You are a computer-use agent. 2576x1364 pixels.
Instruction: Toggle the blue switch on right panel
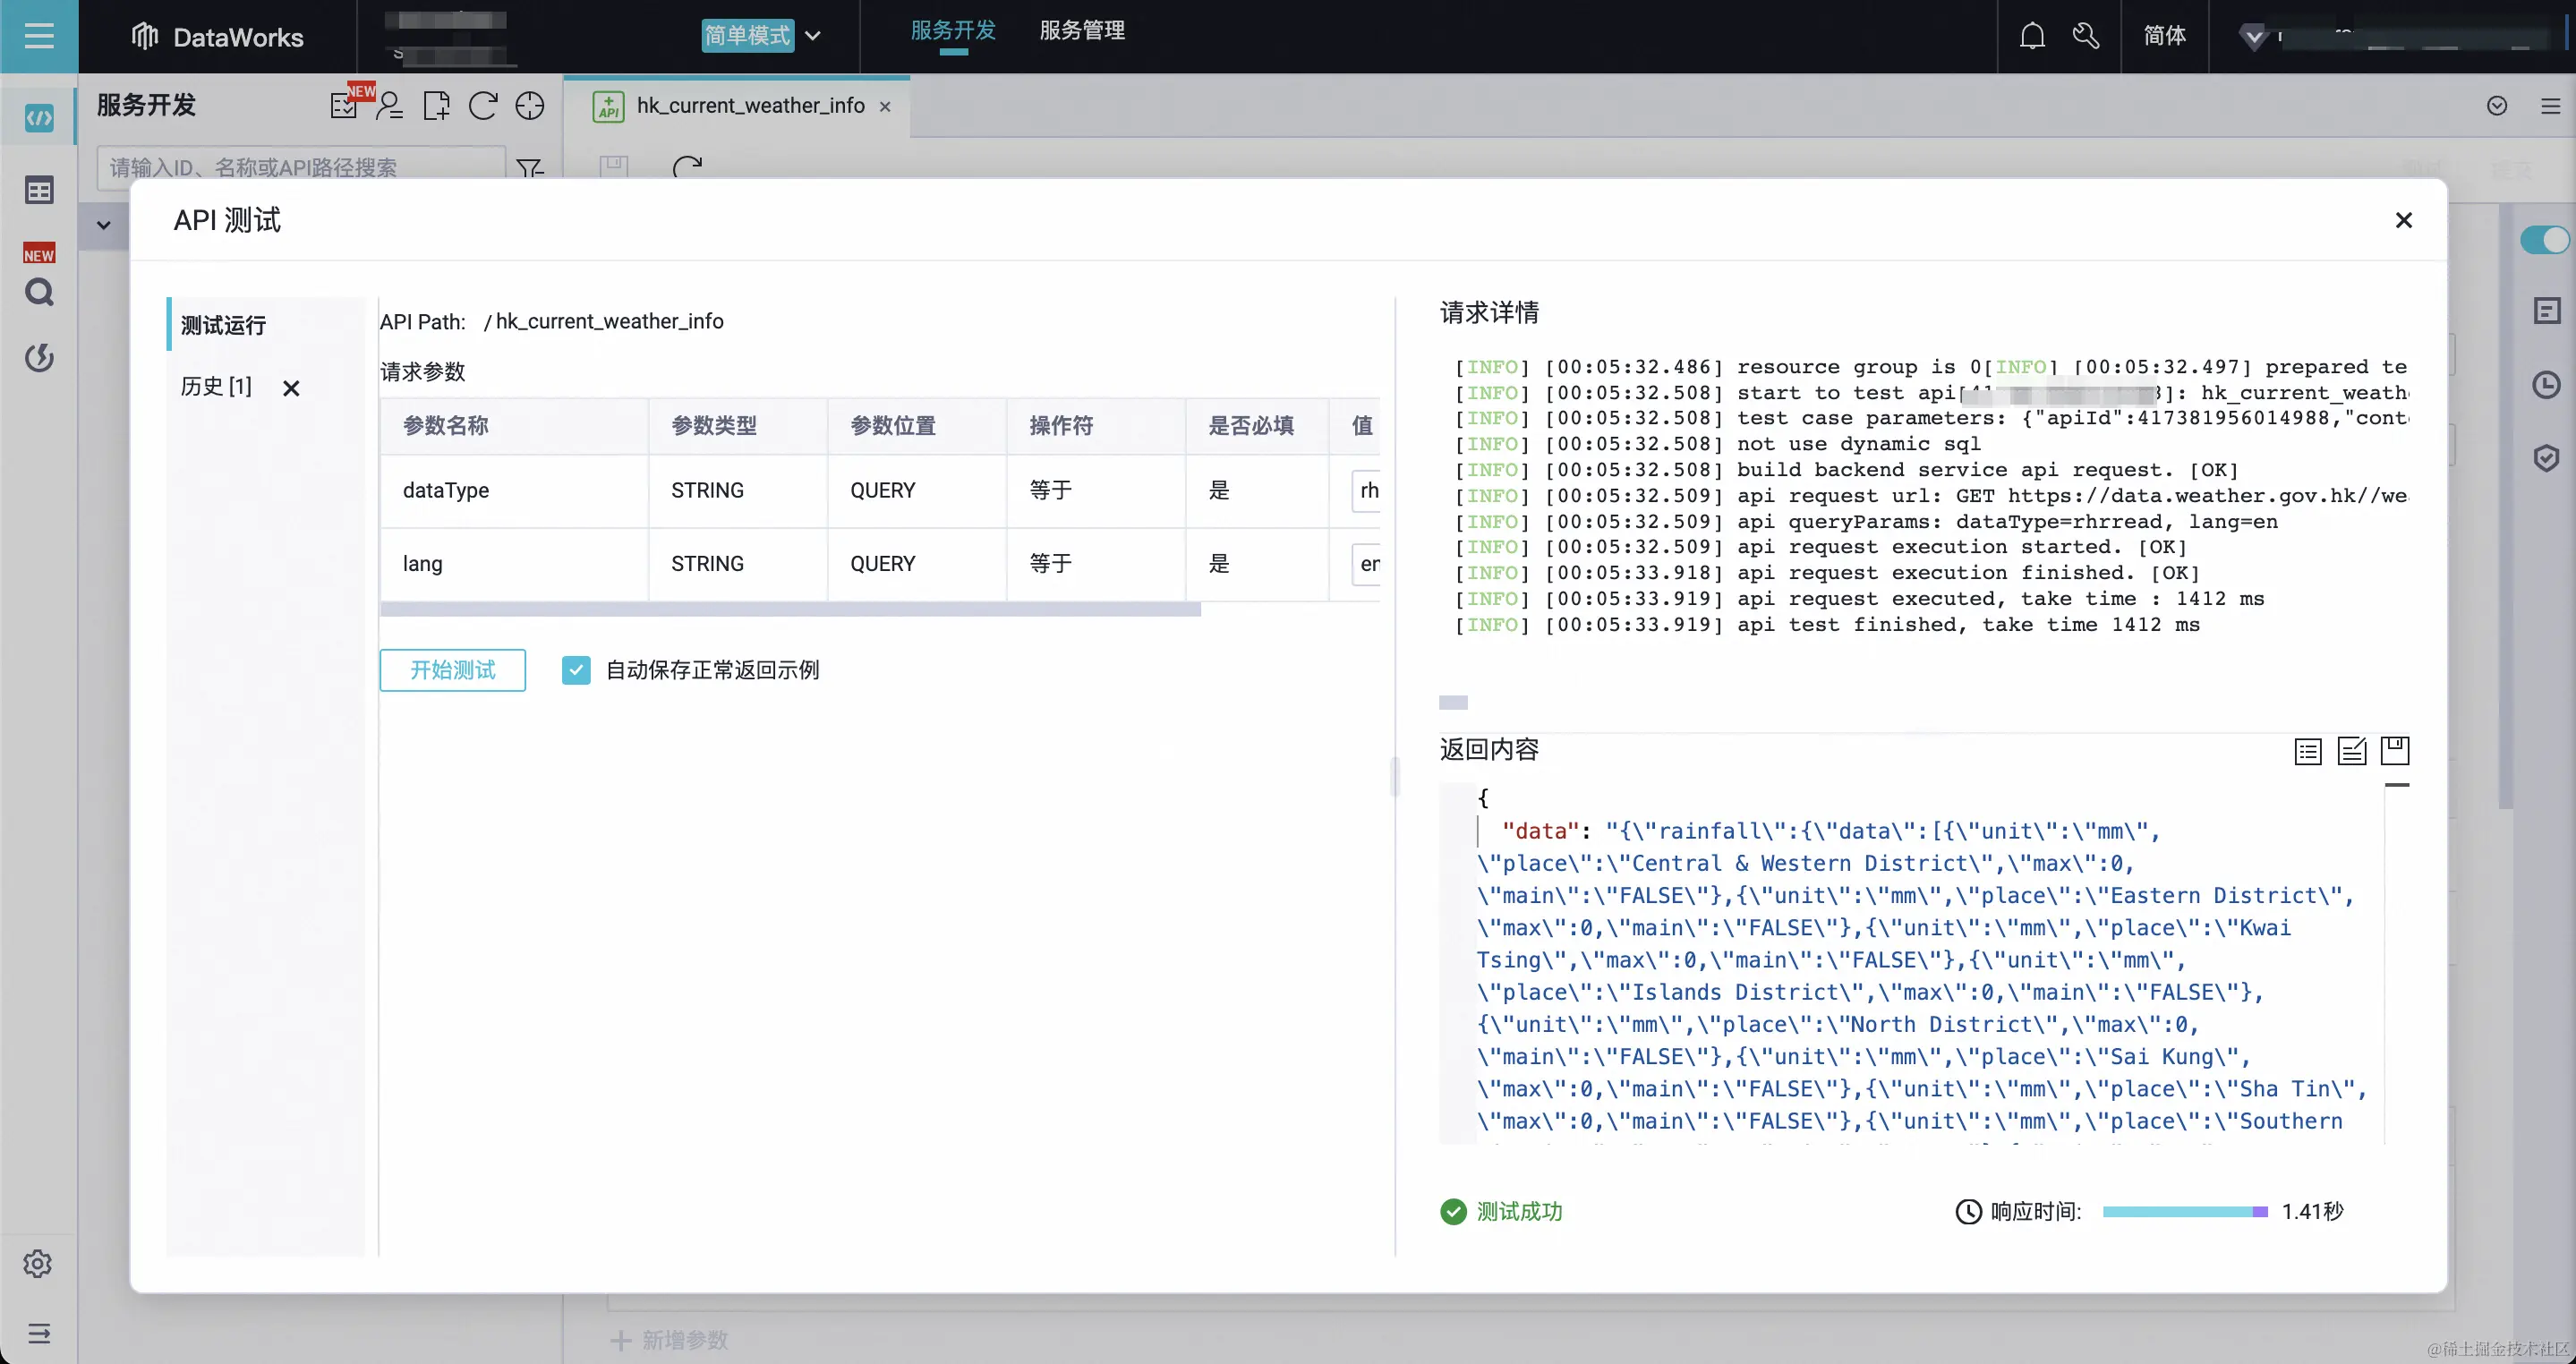(2545, 240)
